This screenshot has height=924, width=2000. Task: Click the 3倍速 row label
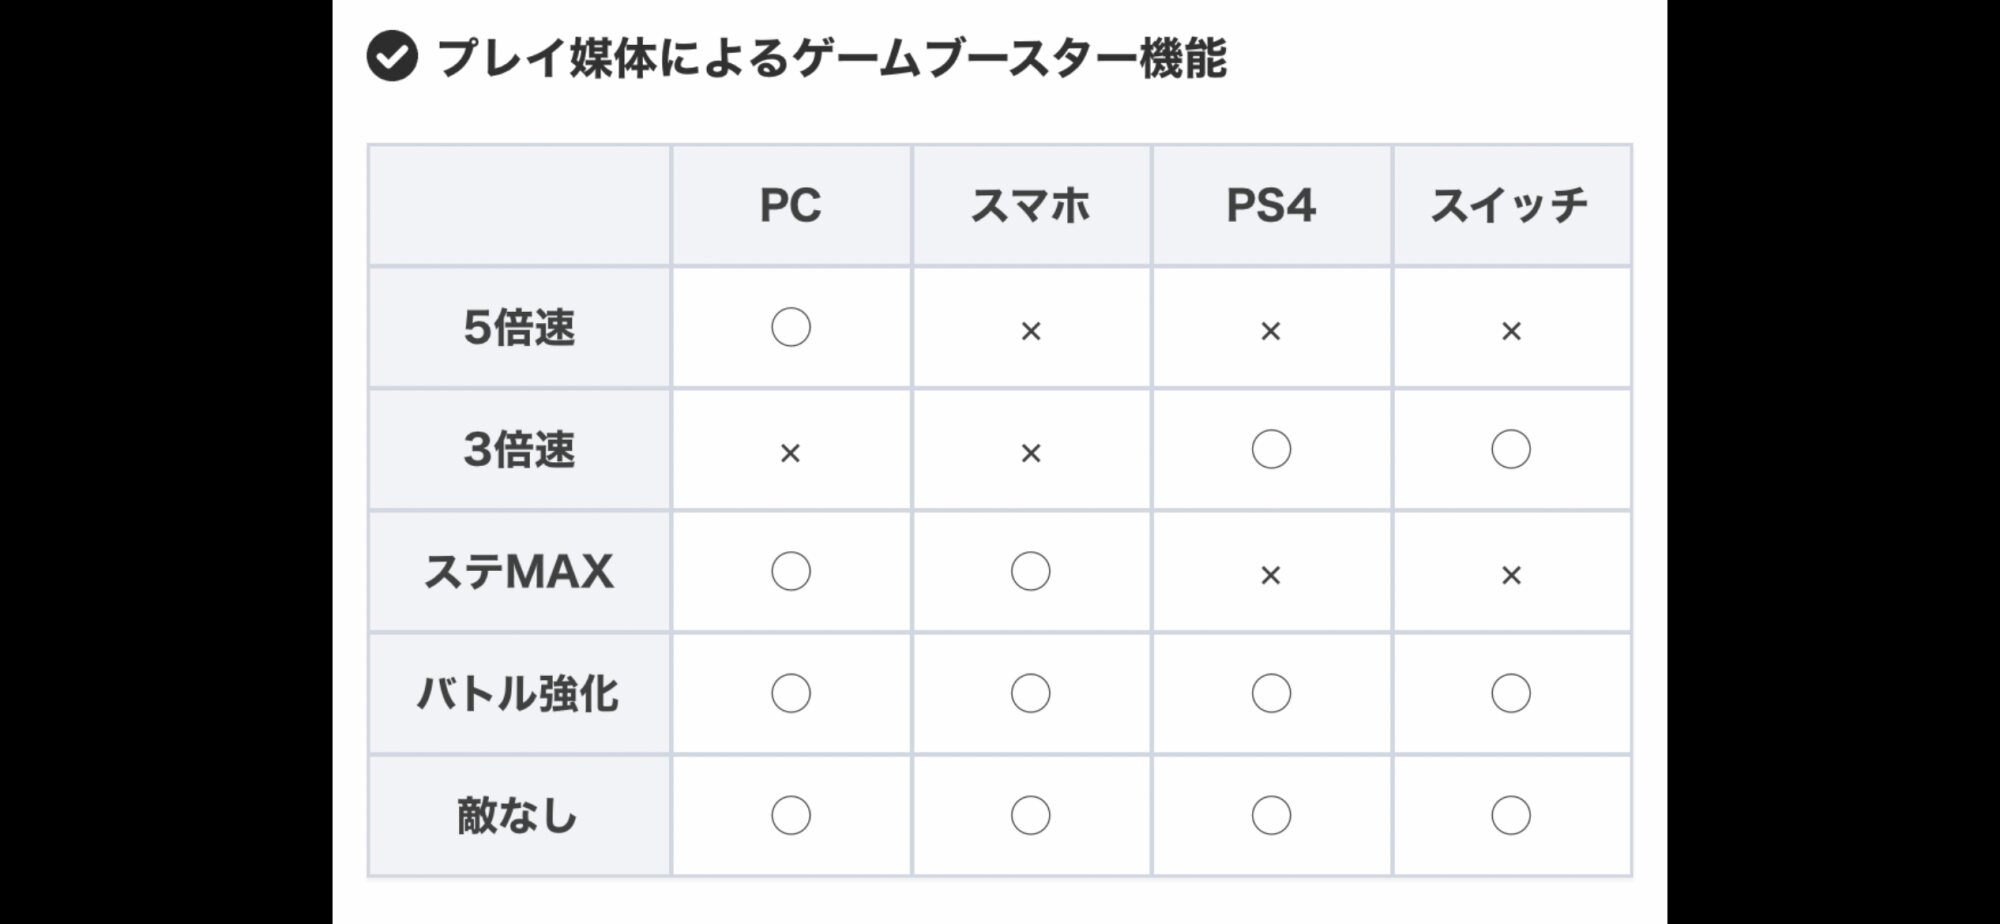pos(519,450)
